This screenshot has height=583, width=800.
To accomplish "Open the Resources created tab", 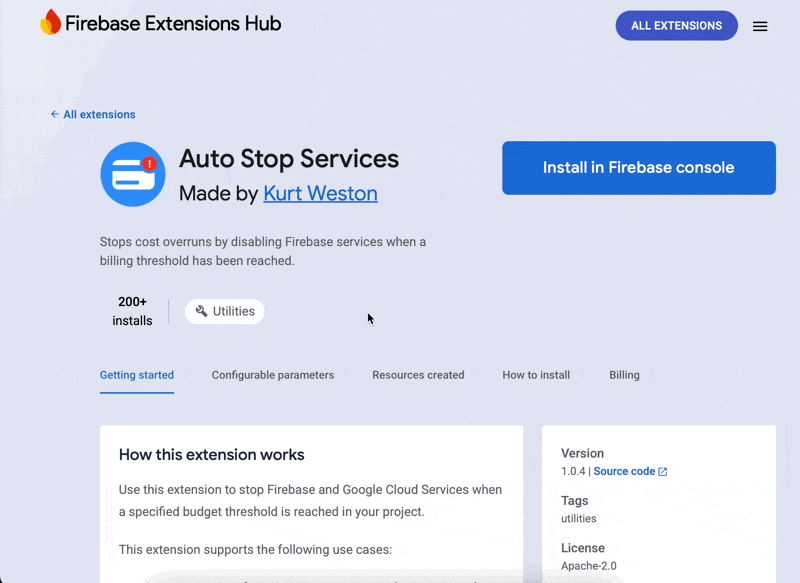I will pos(418,375).
